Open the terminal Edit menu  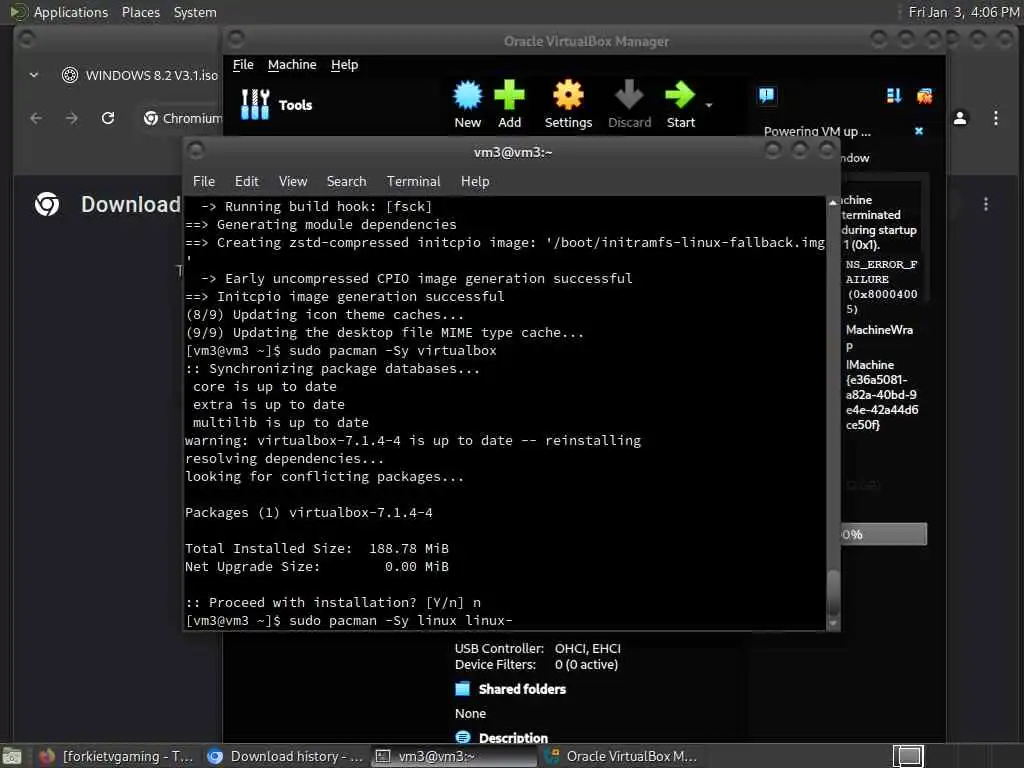[246, 182]
